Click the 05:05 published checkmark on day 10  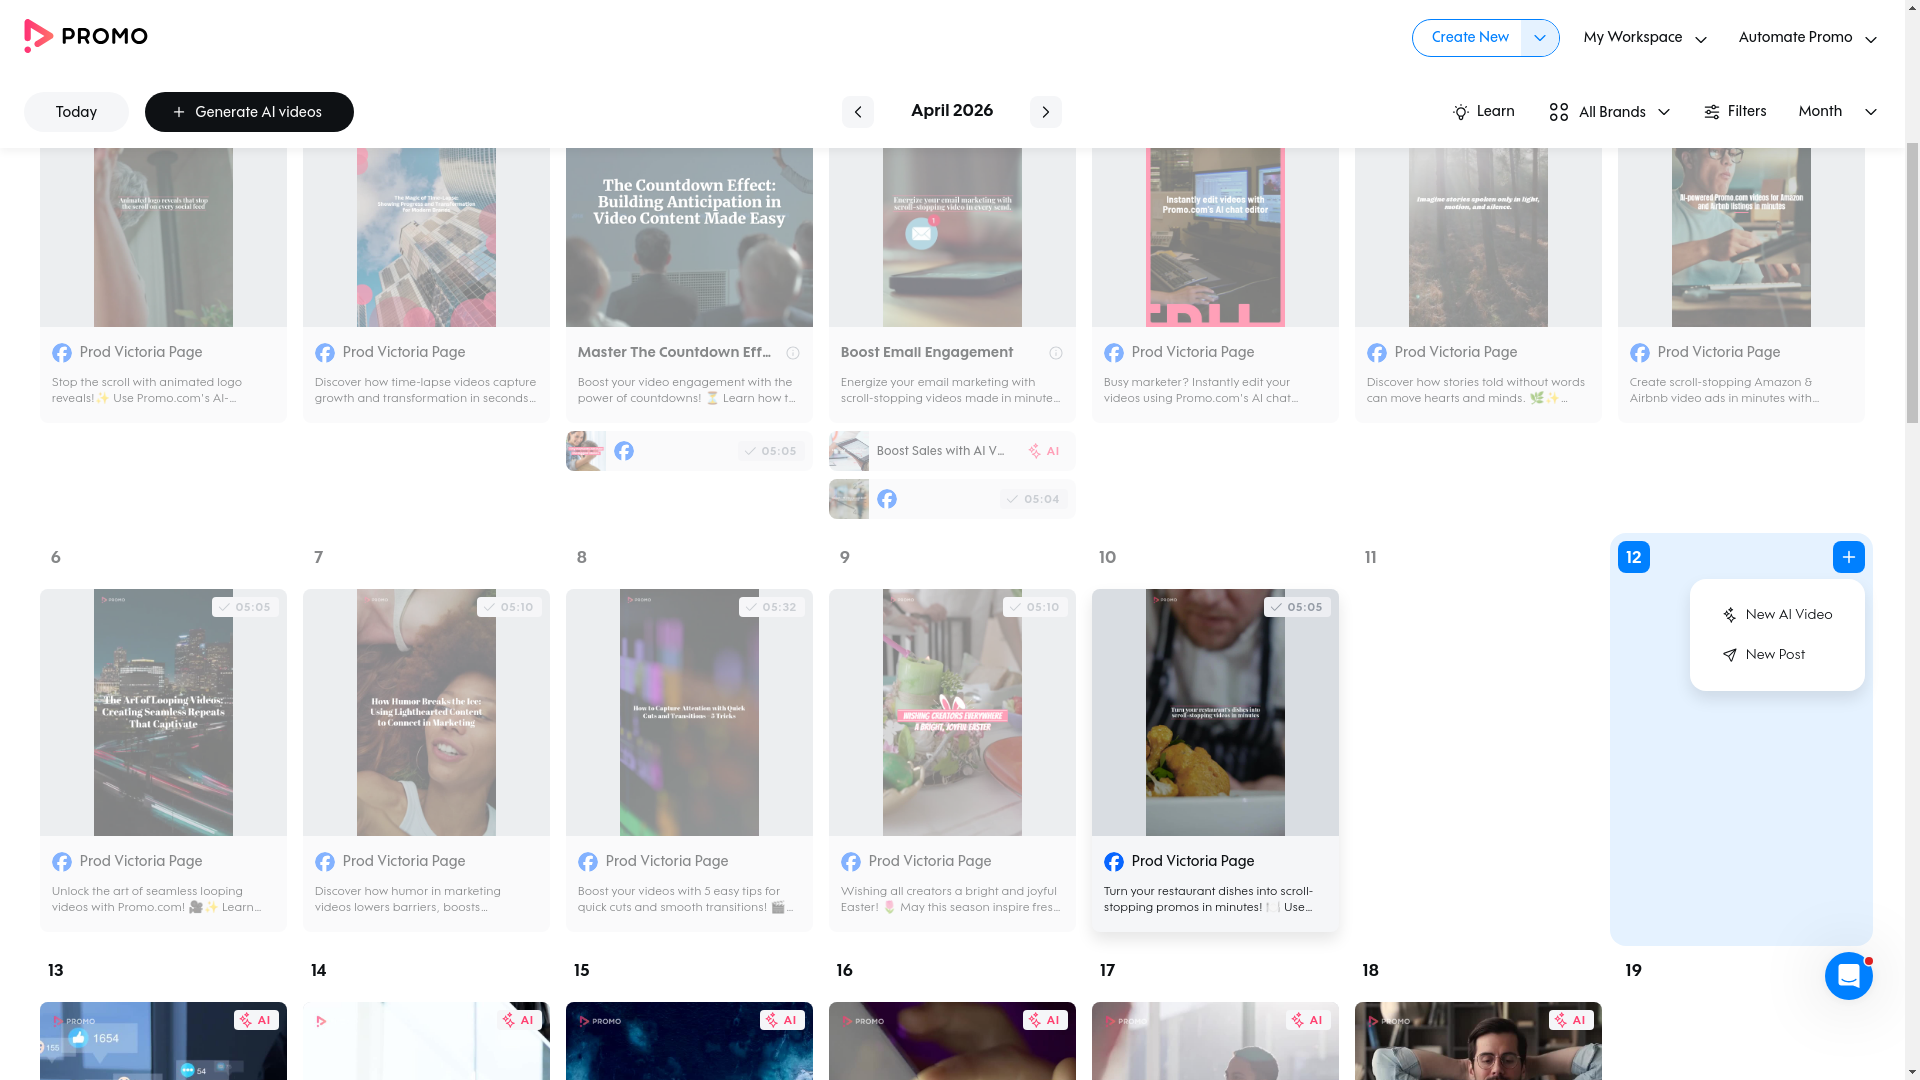click(x=1276, y=607)
